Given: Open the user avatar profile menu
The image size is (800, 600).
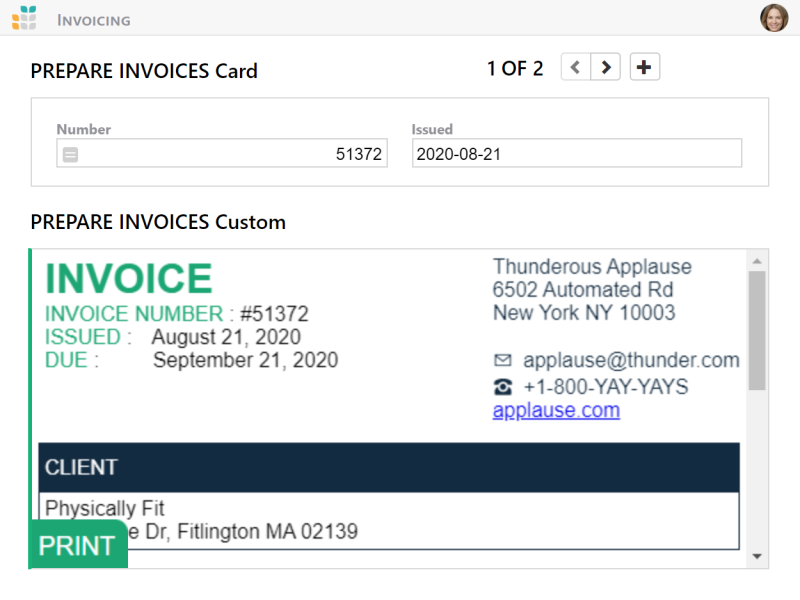Looking at the screenshot, I should tap(774, 18).
